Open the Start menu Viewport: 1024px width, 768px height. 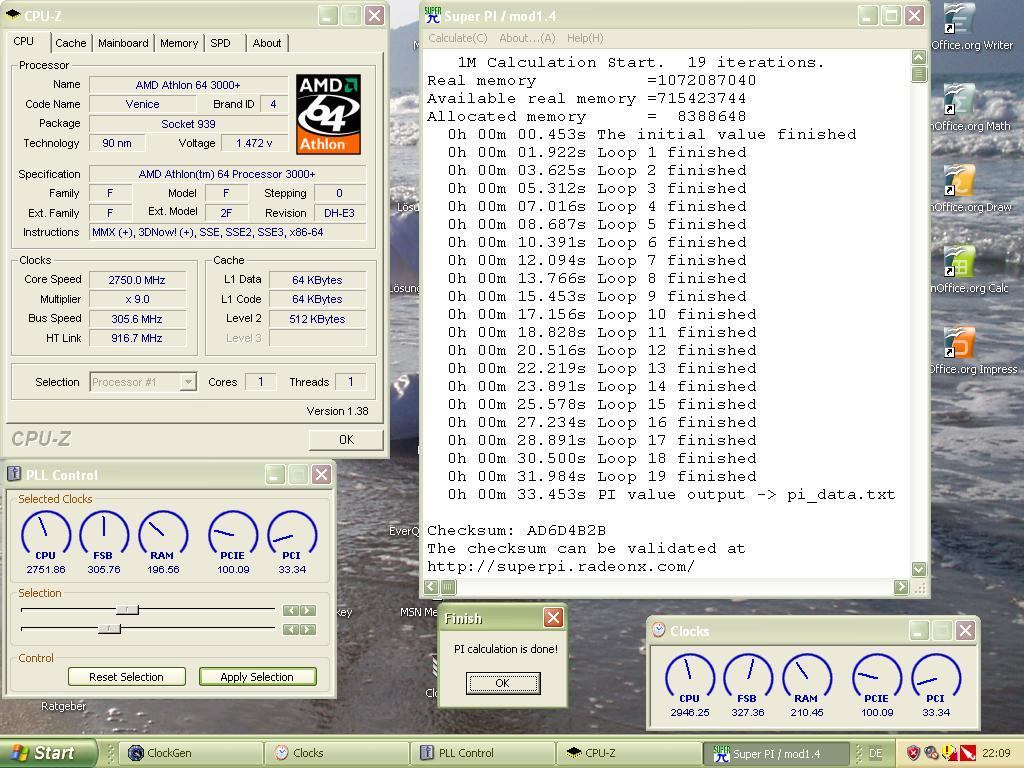(48, 753)
